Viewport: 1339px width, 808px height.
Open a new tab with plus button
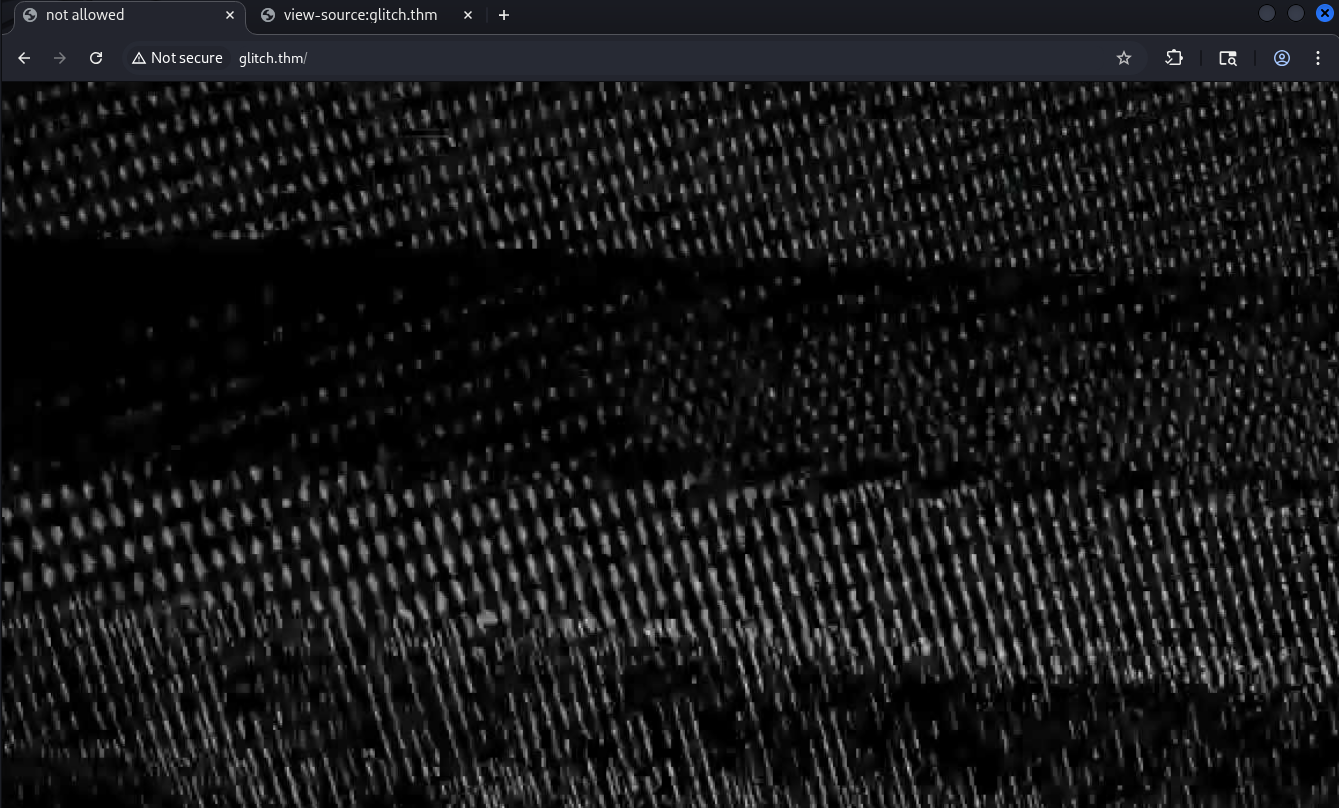click(504, 15)
